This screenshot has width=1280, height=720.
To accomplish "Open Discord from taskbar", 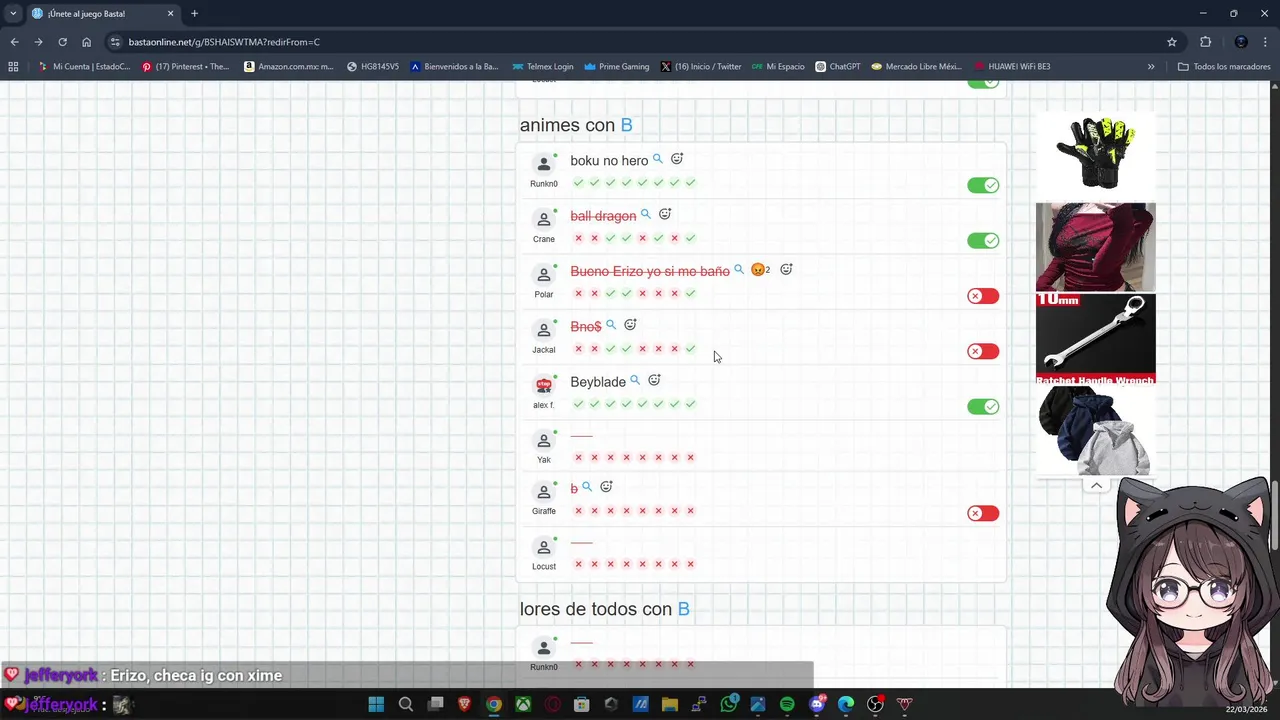I will pyautogui.click(x=817, y=704).
